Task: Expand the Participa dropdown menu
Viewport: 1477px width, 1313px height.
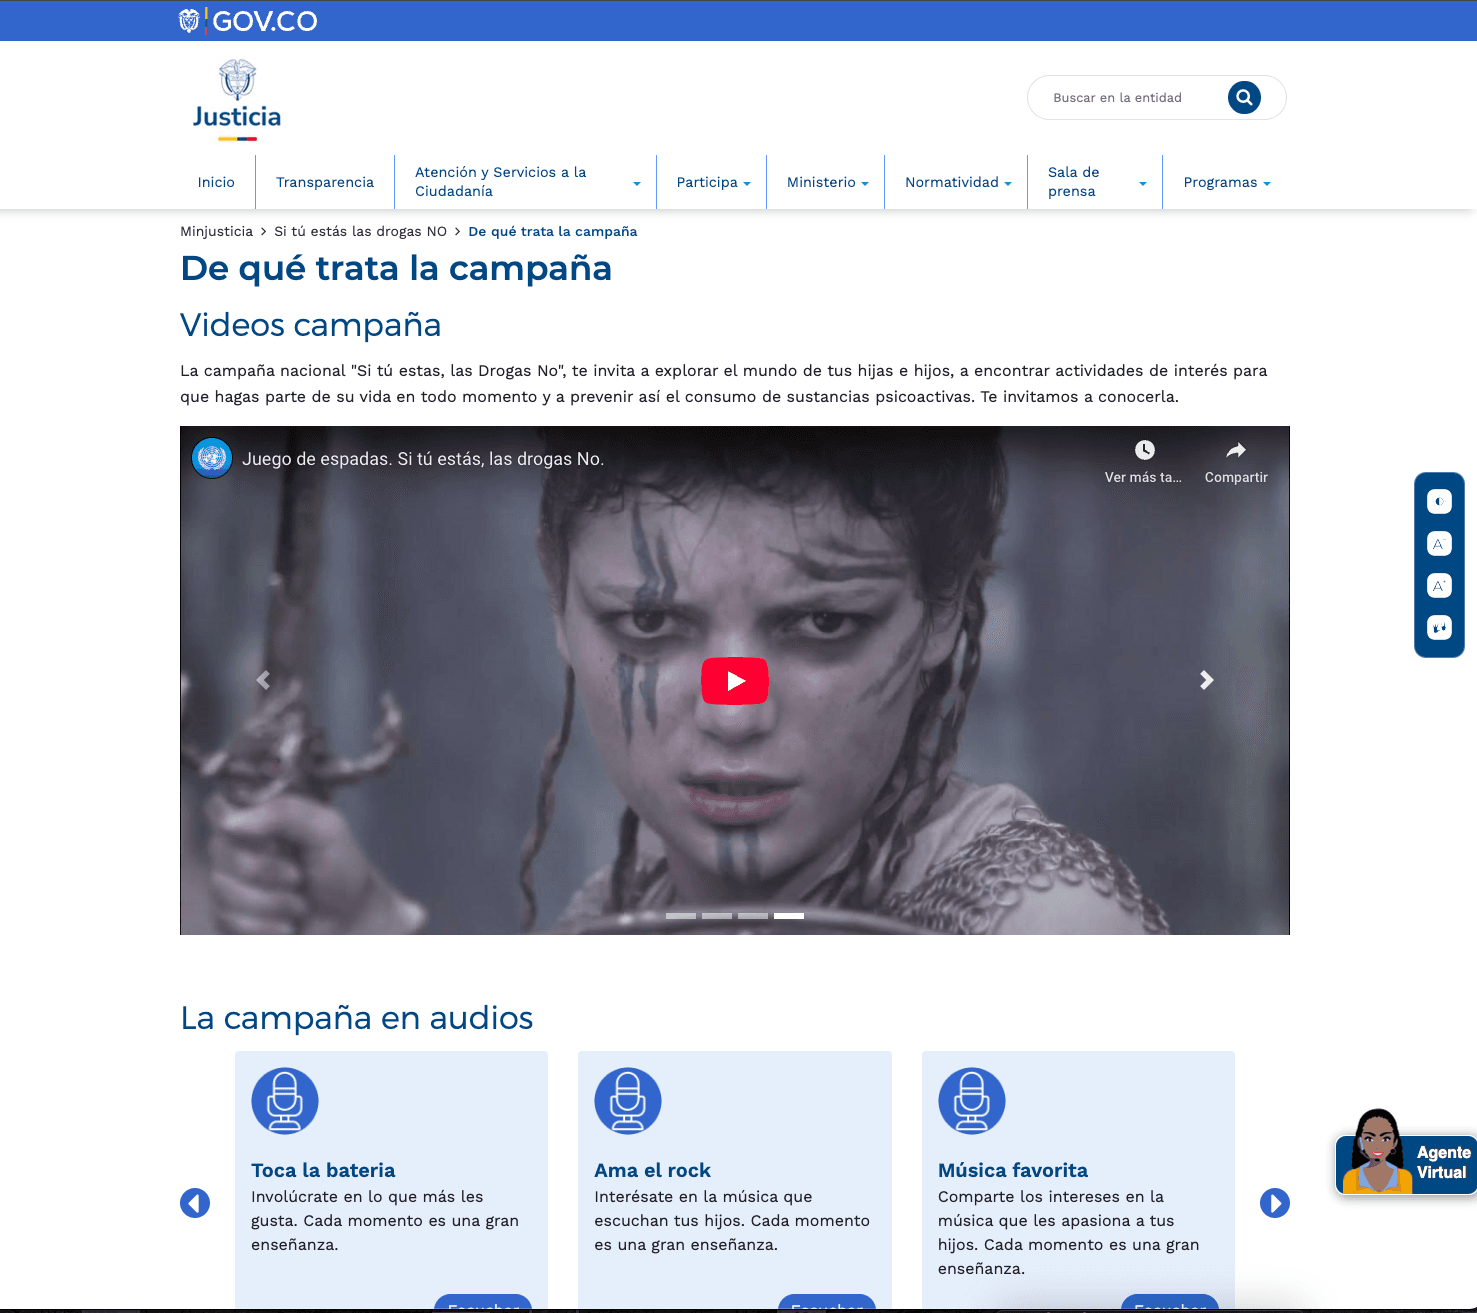Action: pos(712,182)
